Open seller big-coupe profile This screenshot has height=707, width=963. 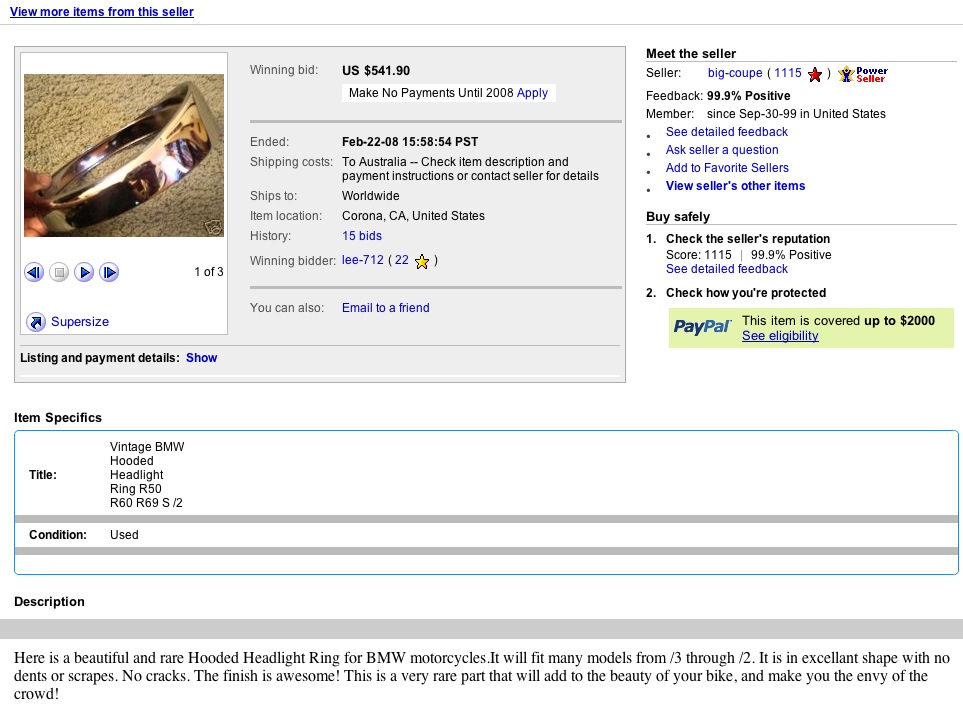pyautogui.click(x=735, y=73)
